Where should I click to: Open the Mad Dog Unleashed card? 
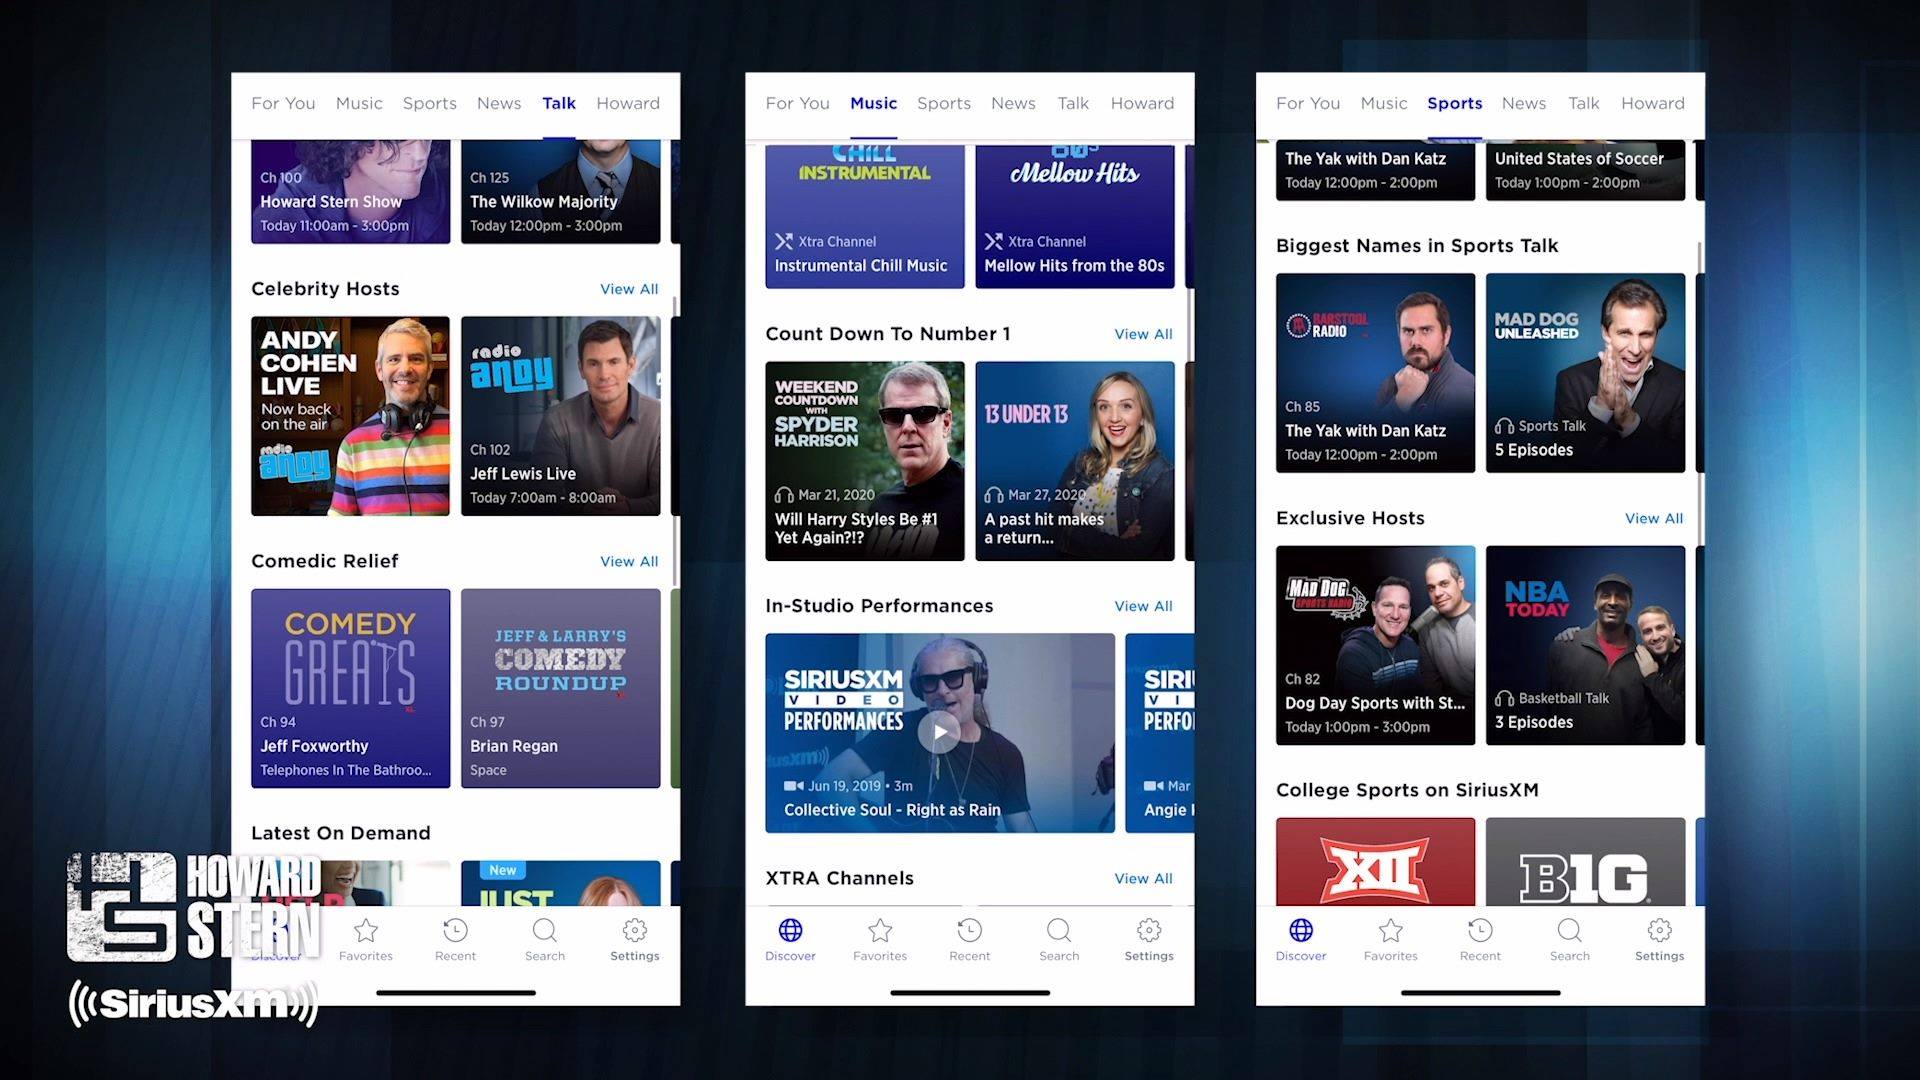tap(1586, 373)
